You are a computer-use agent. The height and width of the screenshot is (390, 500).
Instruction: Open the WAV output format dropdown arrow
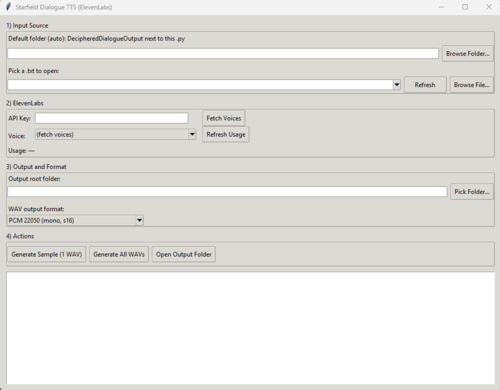pos(139,220)
